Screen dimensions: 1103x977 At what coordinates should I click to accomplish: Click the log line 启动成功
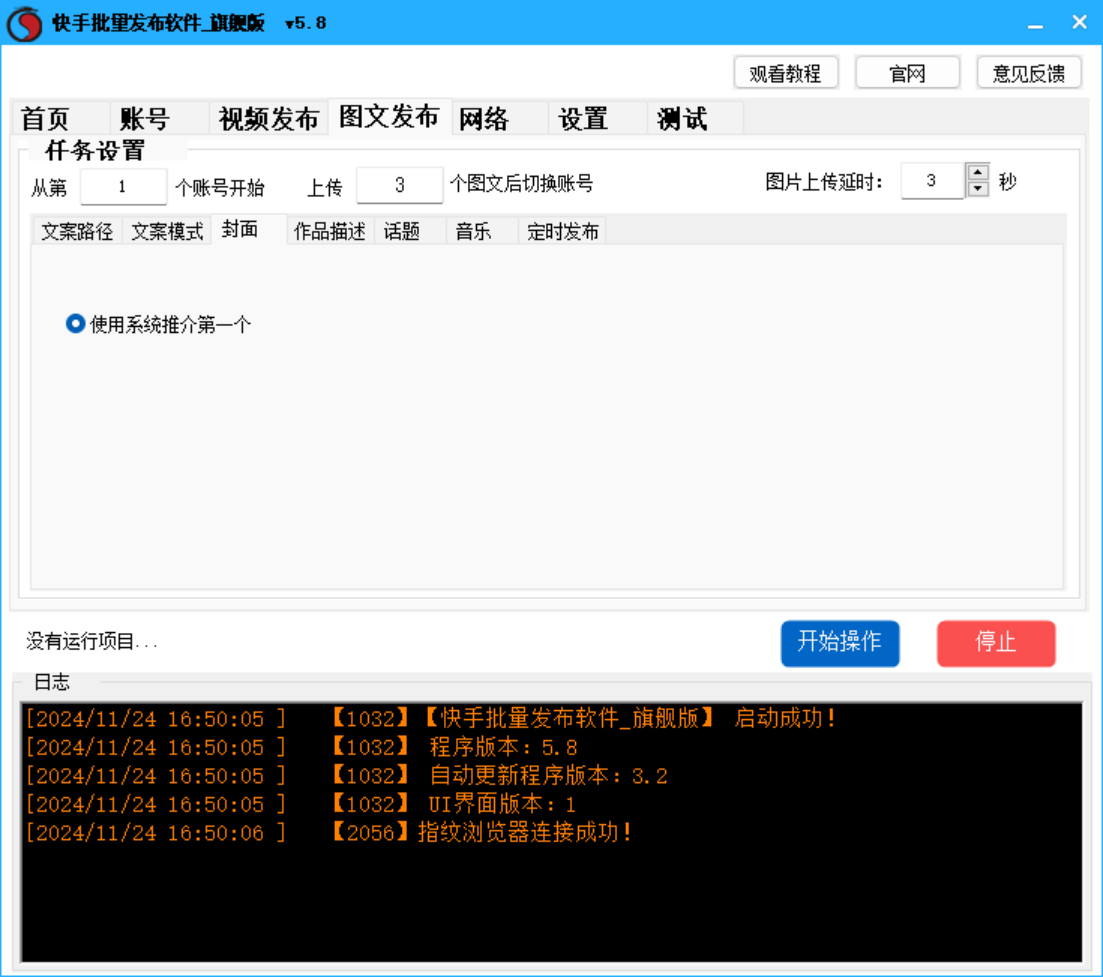431,718
